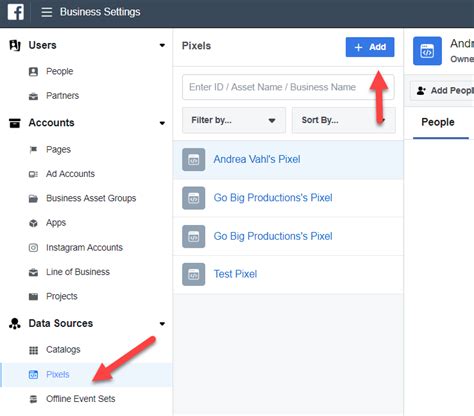
Task: Click the Pixels sidebar icon
Action: coord(33,375)
